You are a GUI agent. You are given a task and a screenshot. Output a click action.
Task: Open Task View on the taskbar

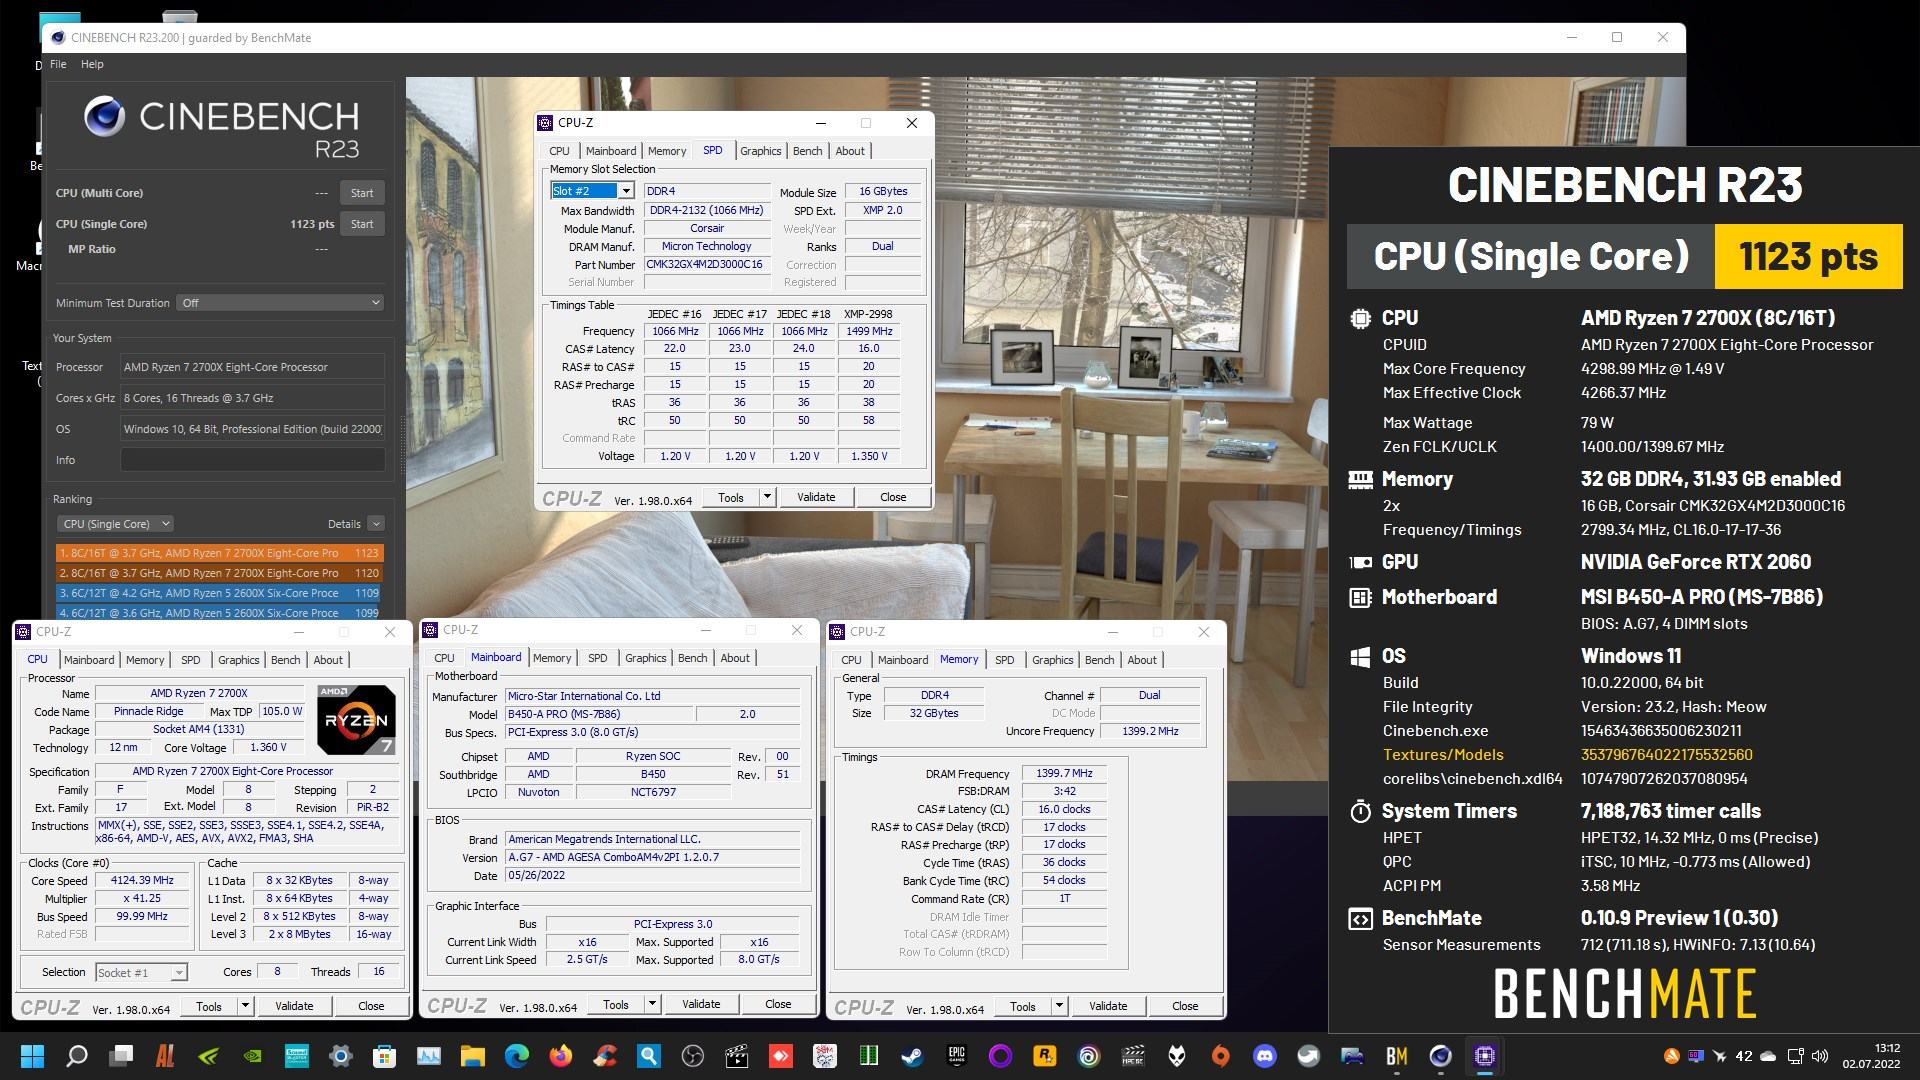pos(121,1056)
